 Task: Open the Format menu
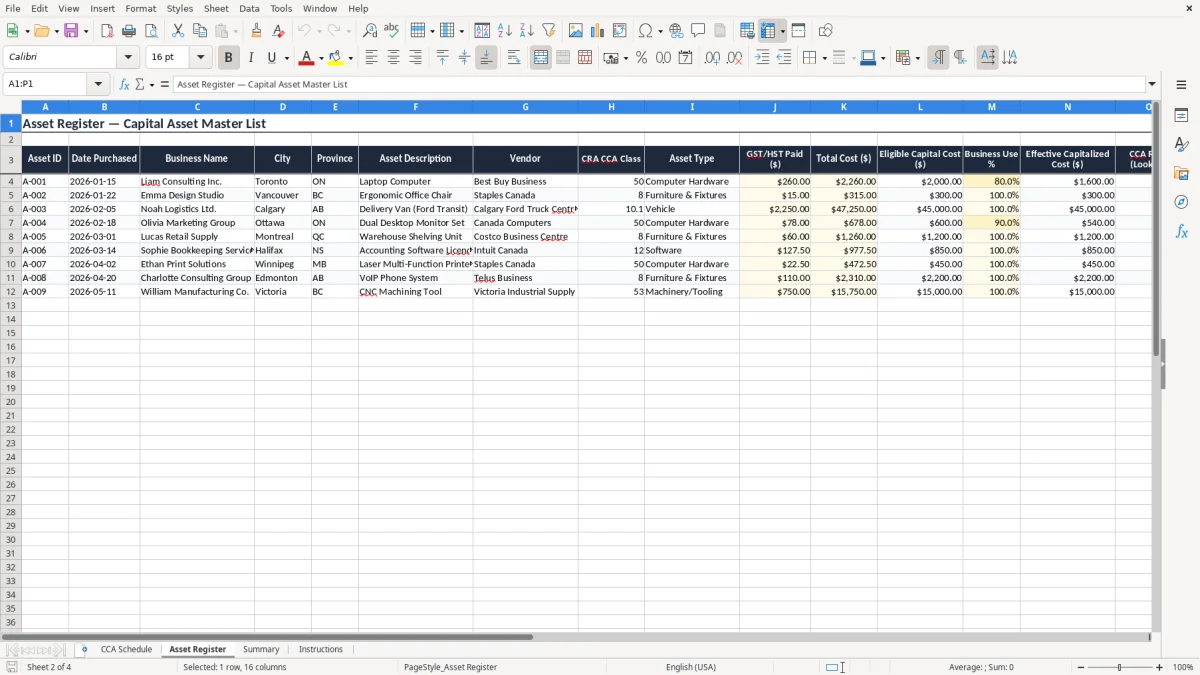[x=141, y=8]
